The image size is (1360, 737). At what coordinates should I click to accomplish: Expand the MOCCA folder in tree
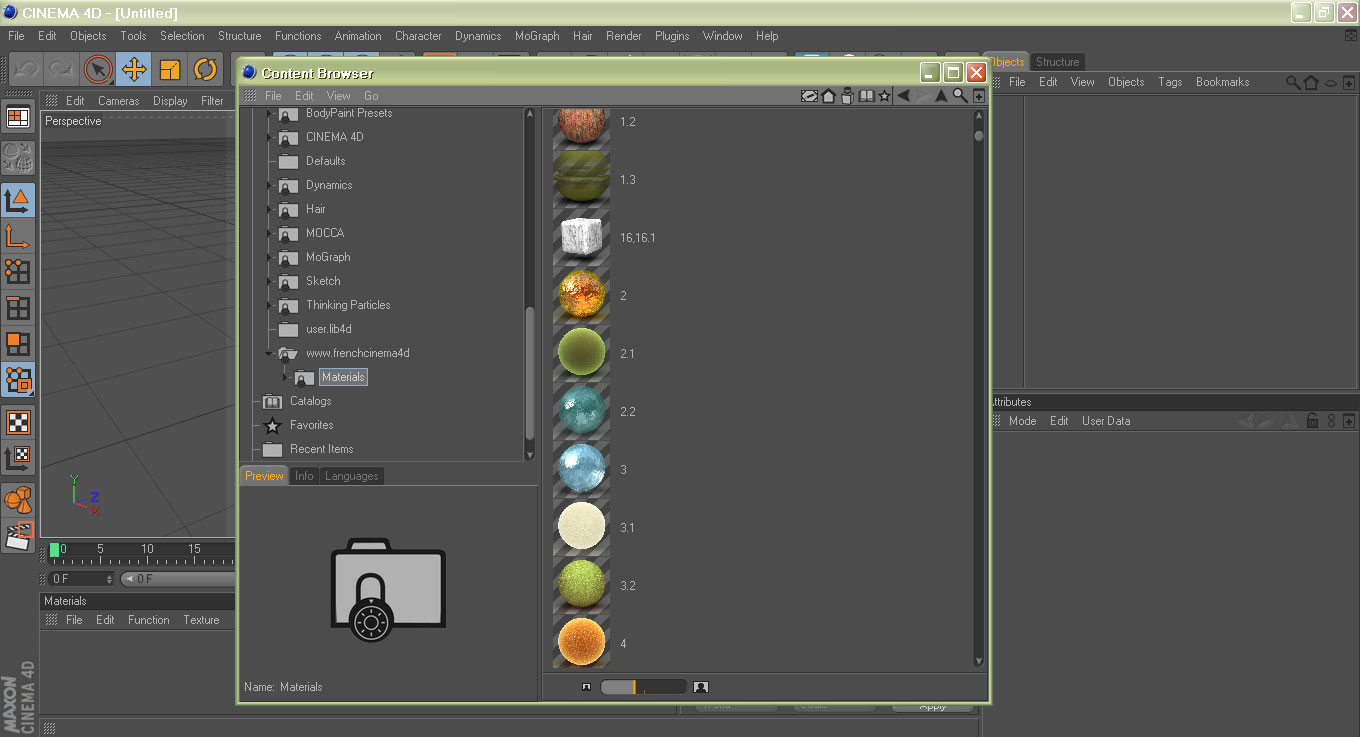269,233
